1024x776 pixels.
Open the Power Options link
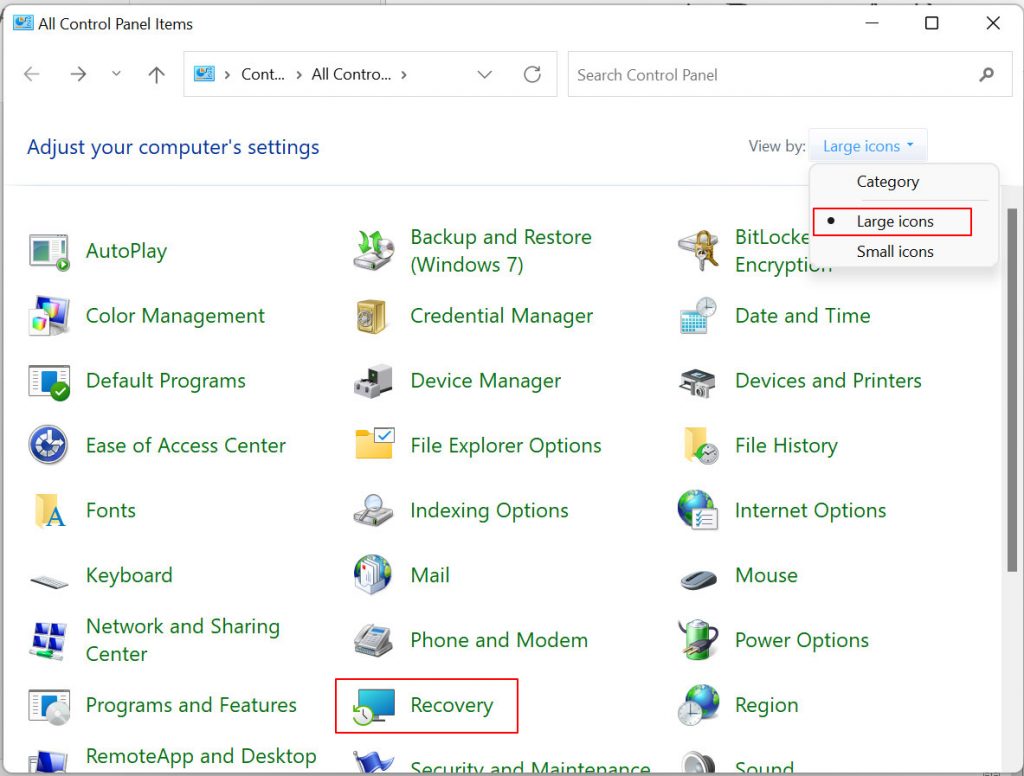click(802, 640)
